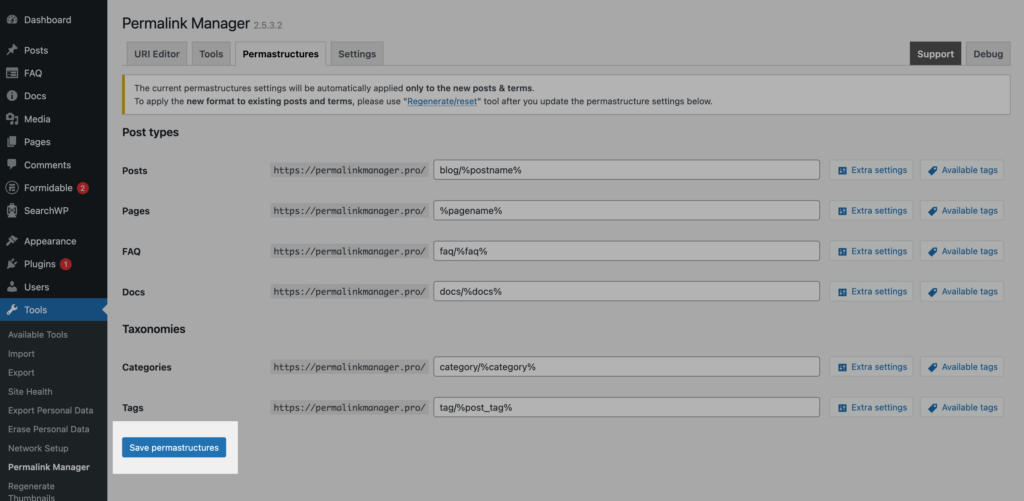Click the Plugins icon in sidebar
This screenshot has width=1024, height=501.
12,264
